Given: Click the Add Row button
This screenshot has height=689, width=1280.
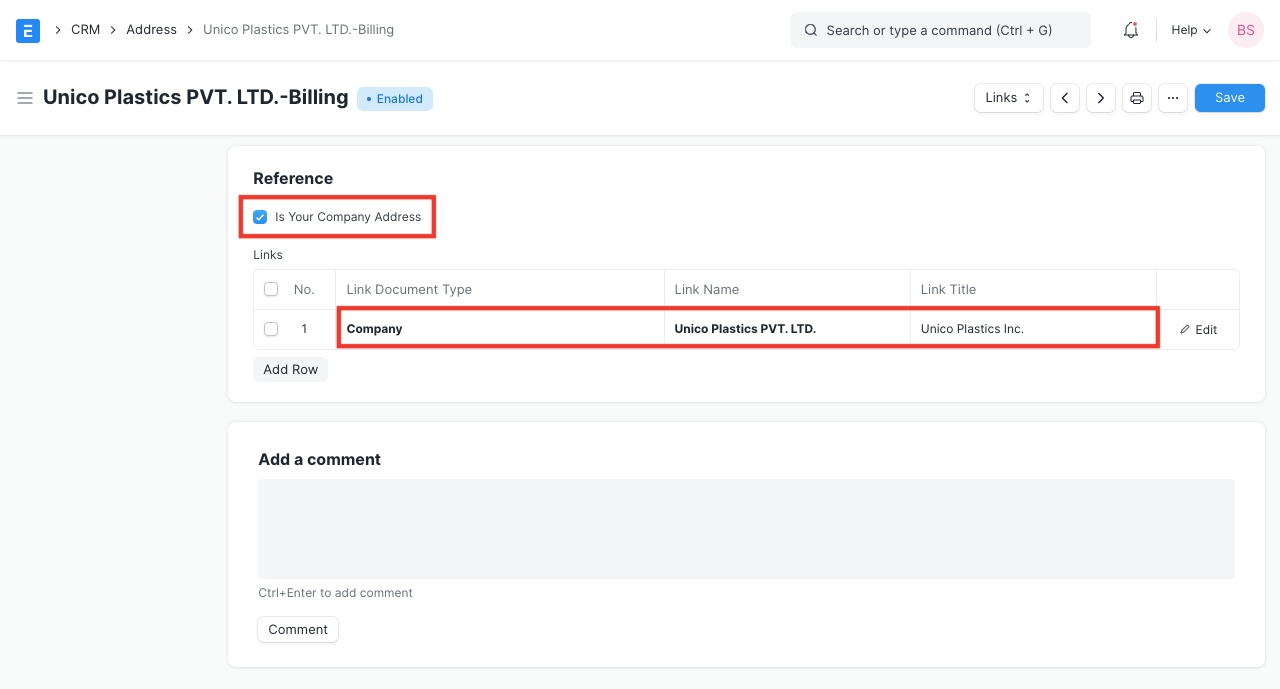Looking at the screenshot, I should [290, 370].
